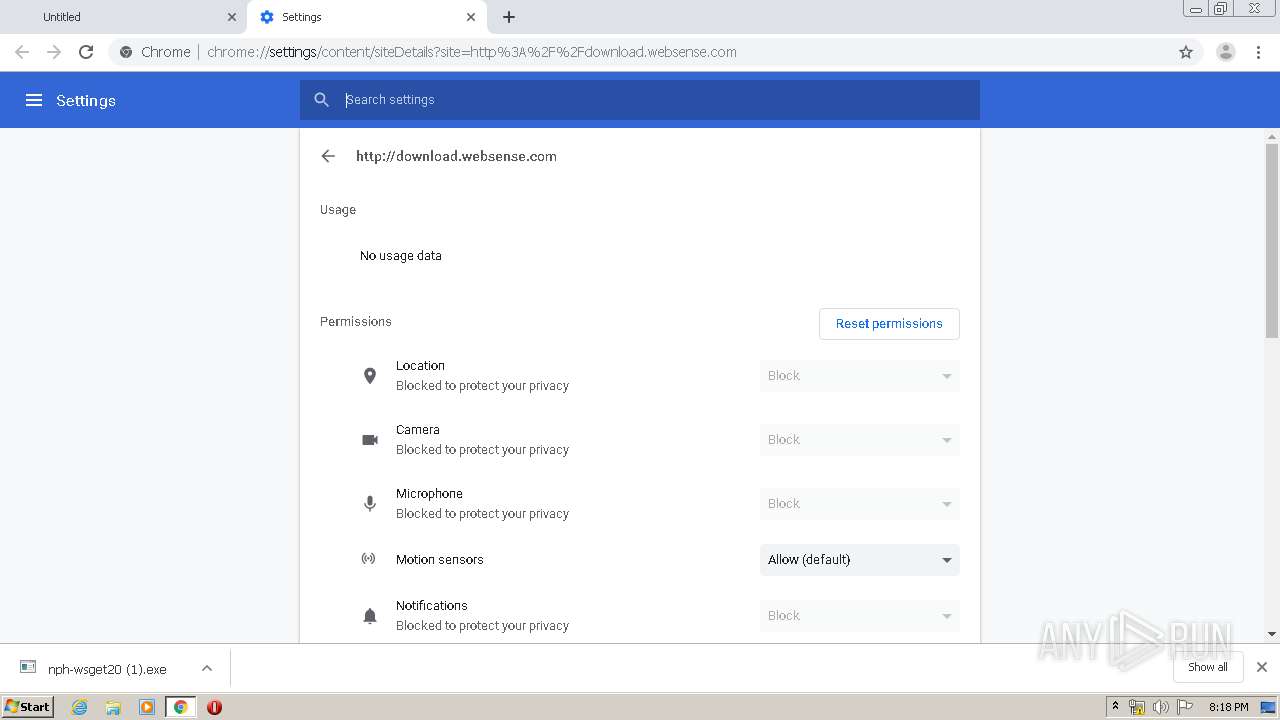Click the Notifications bell icon
1280x720 pixels.
tap(370, 616)
